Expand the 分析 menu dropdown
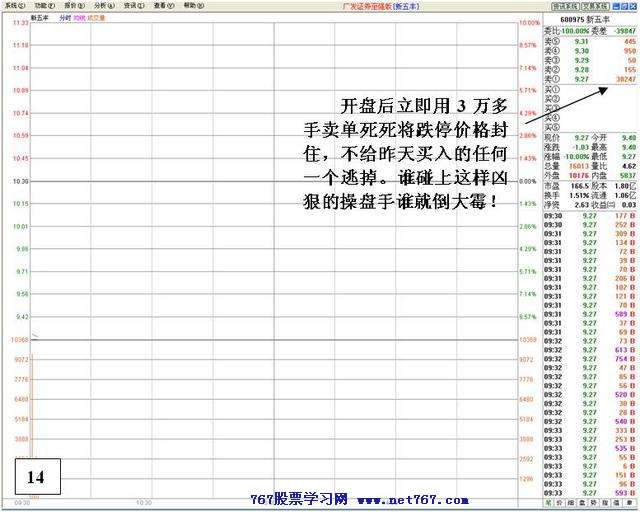This screenshot has width=640, height=512. (x=104, y=6)
